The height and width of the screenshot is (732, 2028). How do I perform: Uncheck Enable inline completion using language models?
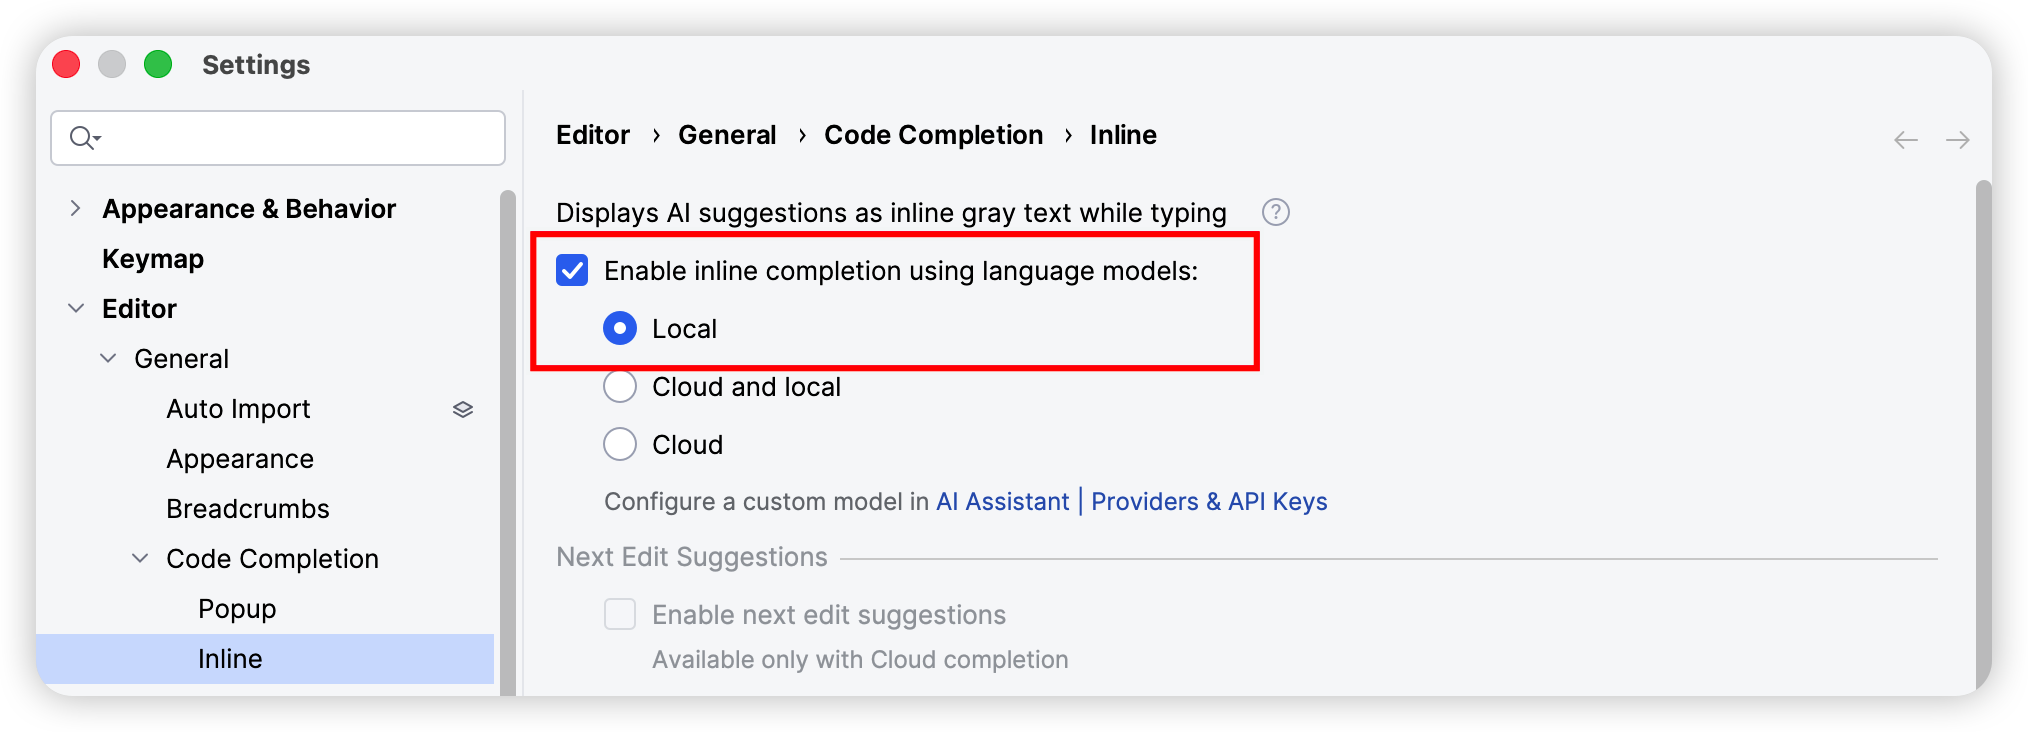pos(572,271)
